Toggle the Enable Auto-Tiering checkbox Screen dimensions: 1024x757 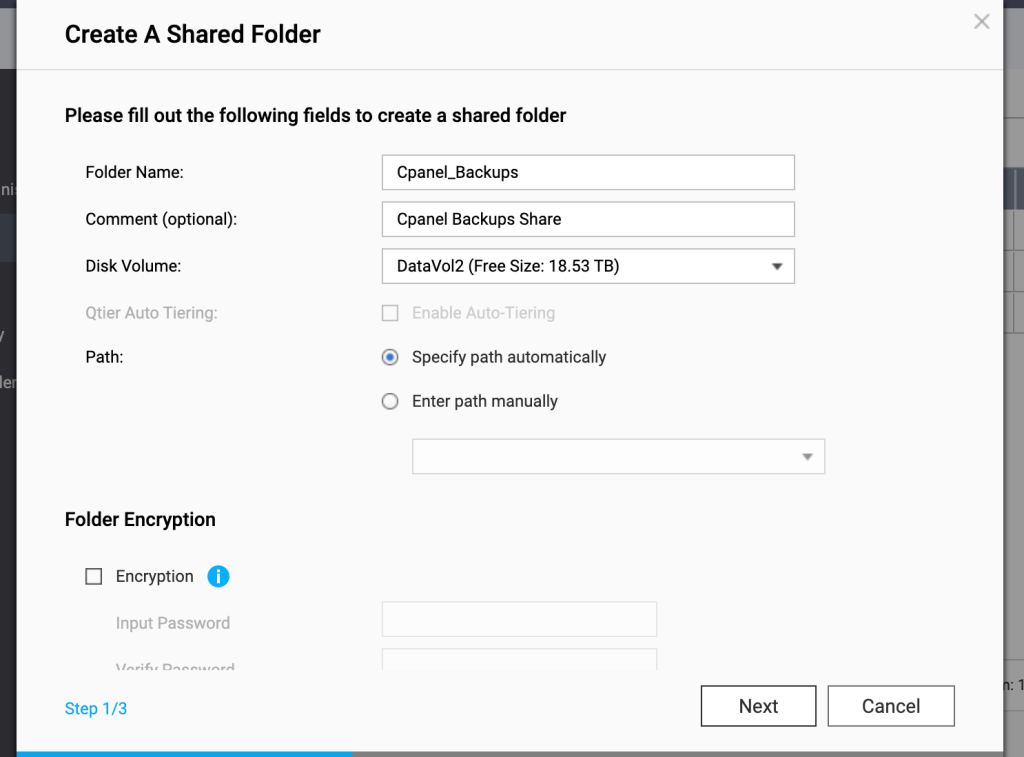[x=390, y=313]
